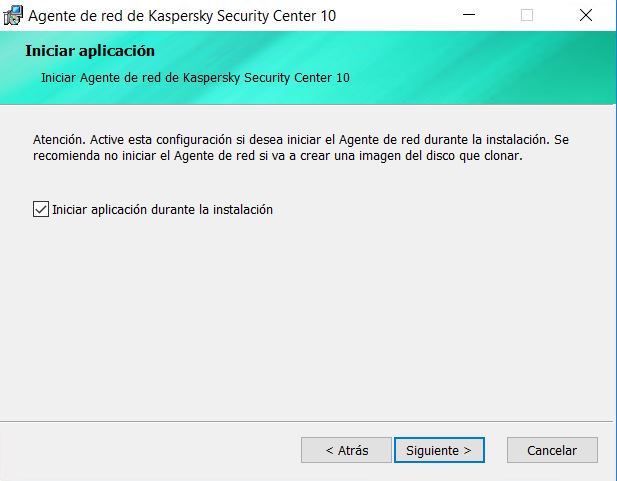The height and width of the screenshot is (481, 617).
Task: Go back with the "< Atrás" button
Action: 346,450
